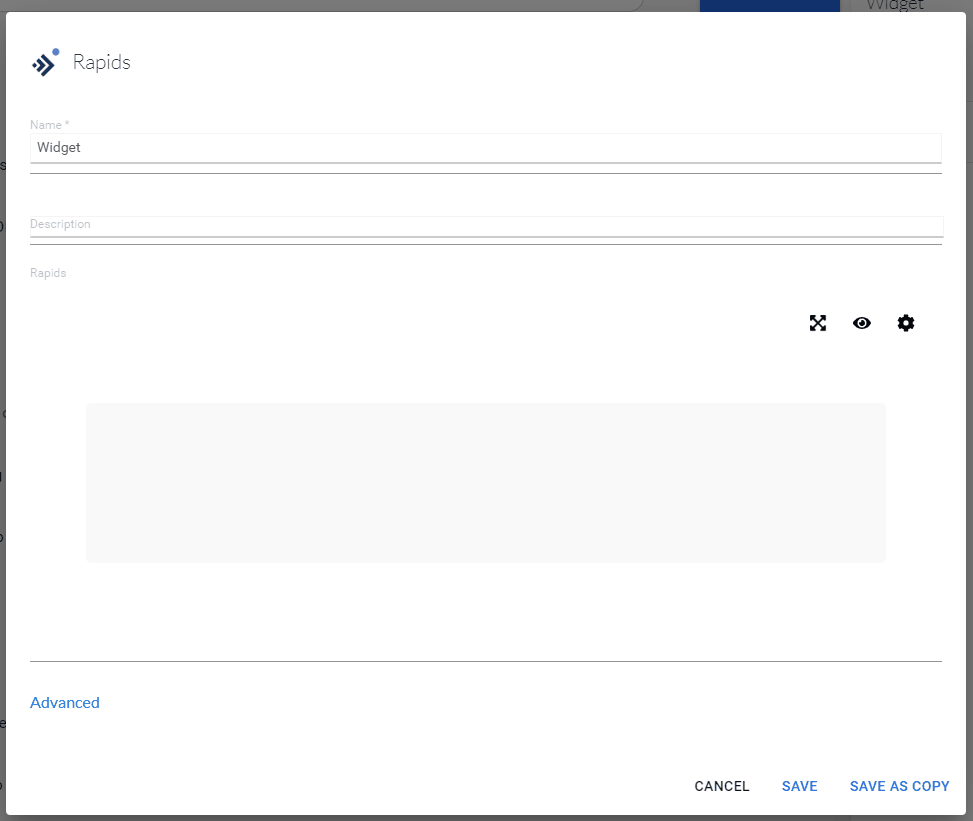Viewport: 973px width, 821px height.
Task: Expand the Rapids editor to fullscreen
Action: point(818,323)
